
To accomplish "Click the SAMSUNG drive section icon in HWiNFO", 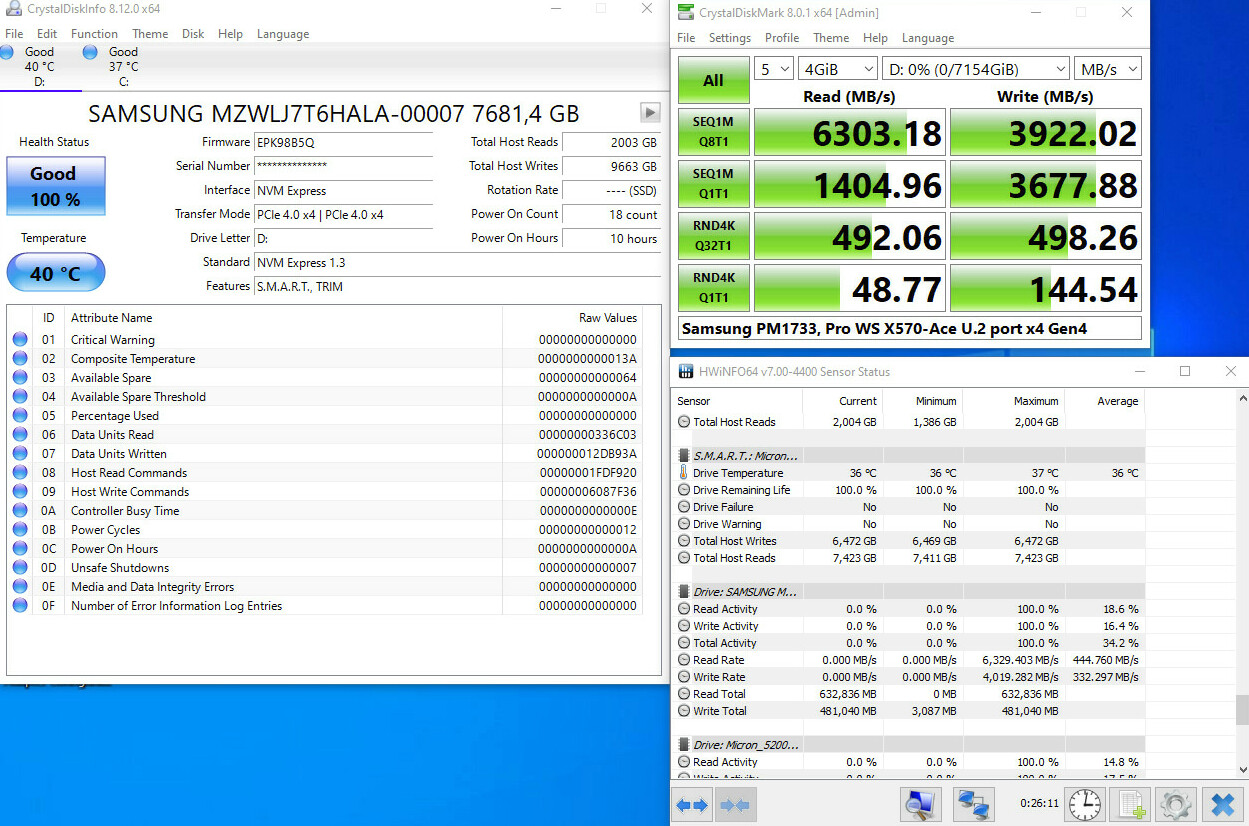I will point(684,592).
